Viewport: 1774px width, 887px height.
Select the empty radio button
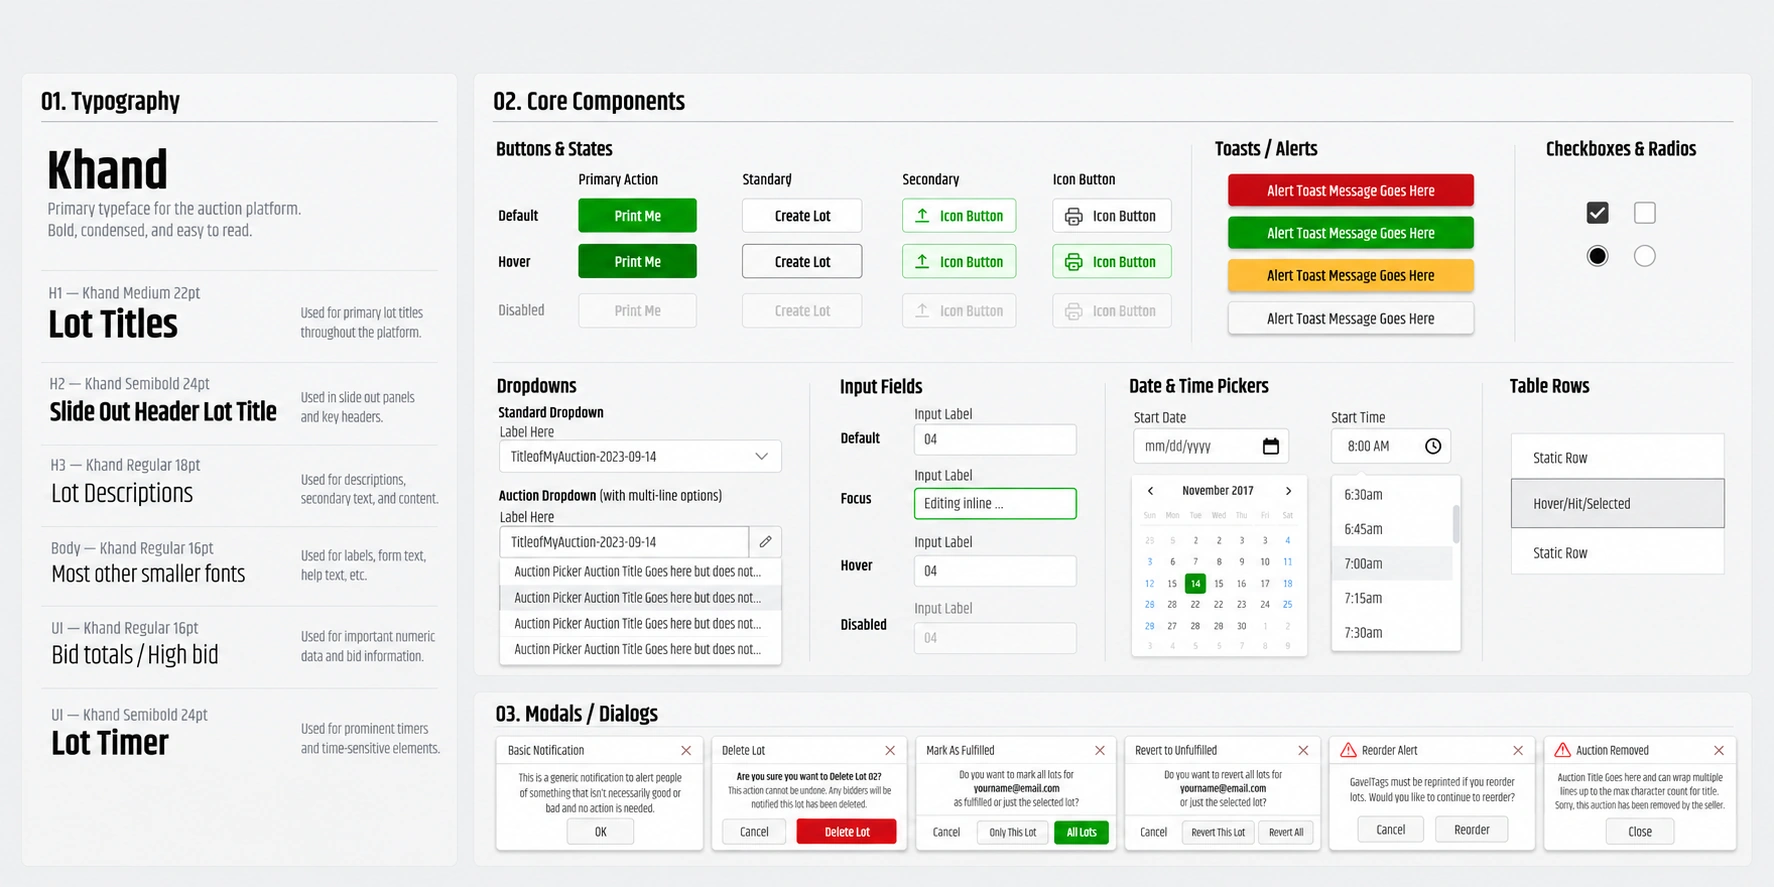[1645, 256]
